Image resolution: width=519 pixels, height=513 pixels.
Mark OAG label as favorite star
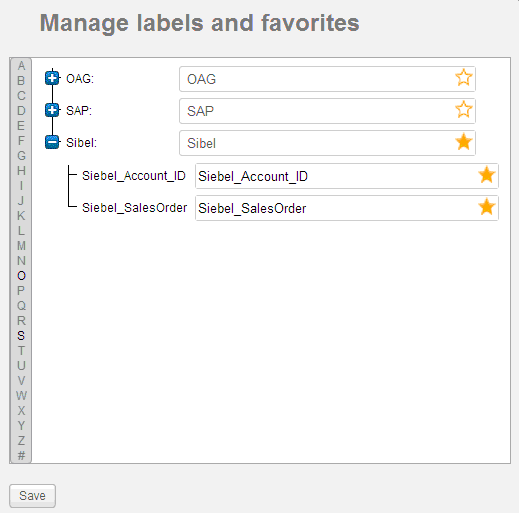pyautogui.click(x=463, y=78)
